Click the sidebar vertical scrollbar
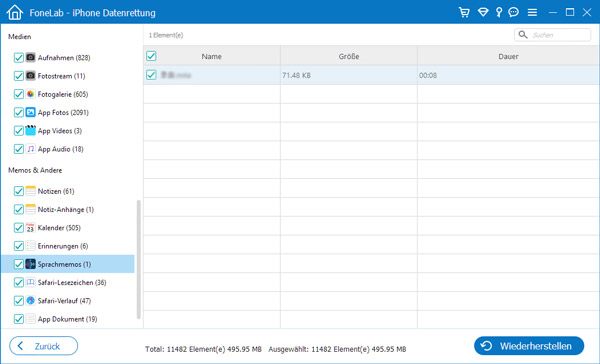Viewport: 600px width, 364px height. point(139,260)
